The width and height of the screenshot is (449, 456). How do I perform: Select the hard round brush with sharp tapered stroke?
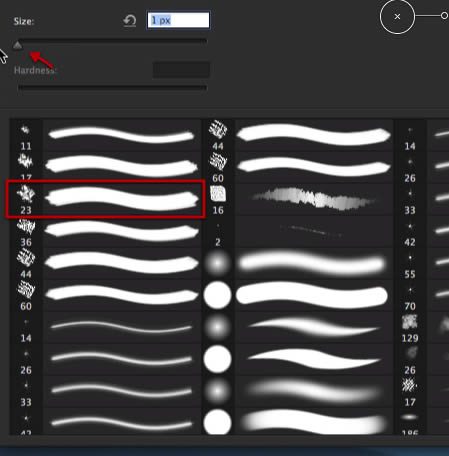point(297,359)
